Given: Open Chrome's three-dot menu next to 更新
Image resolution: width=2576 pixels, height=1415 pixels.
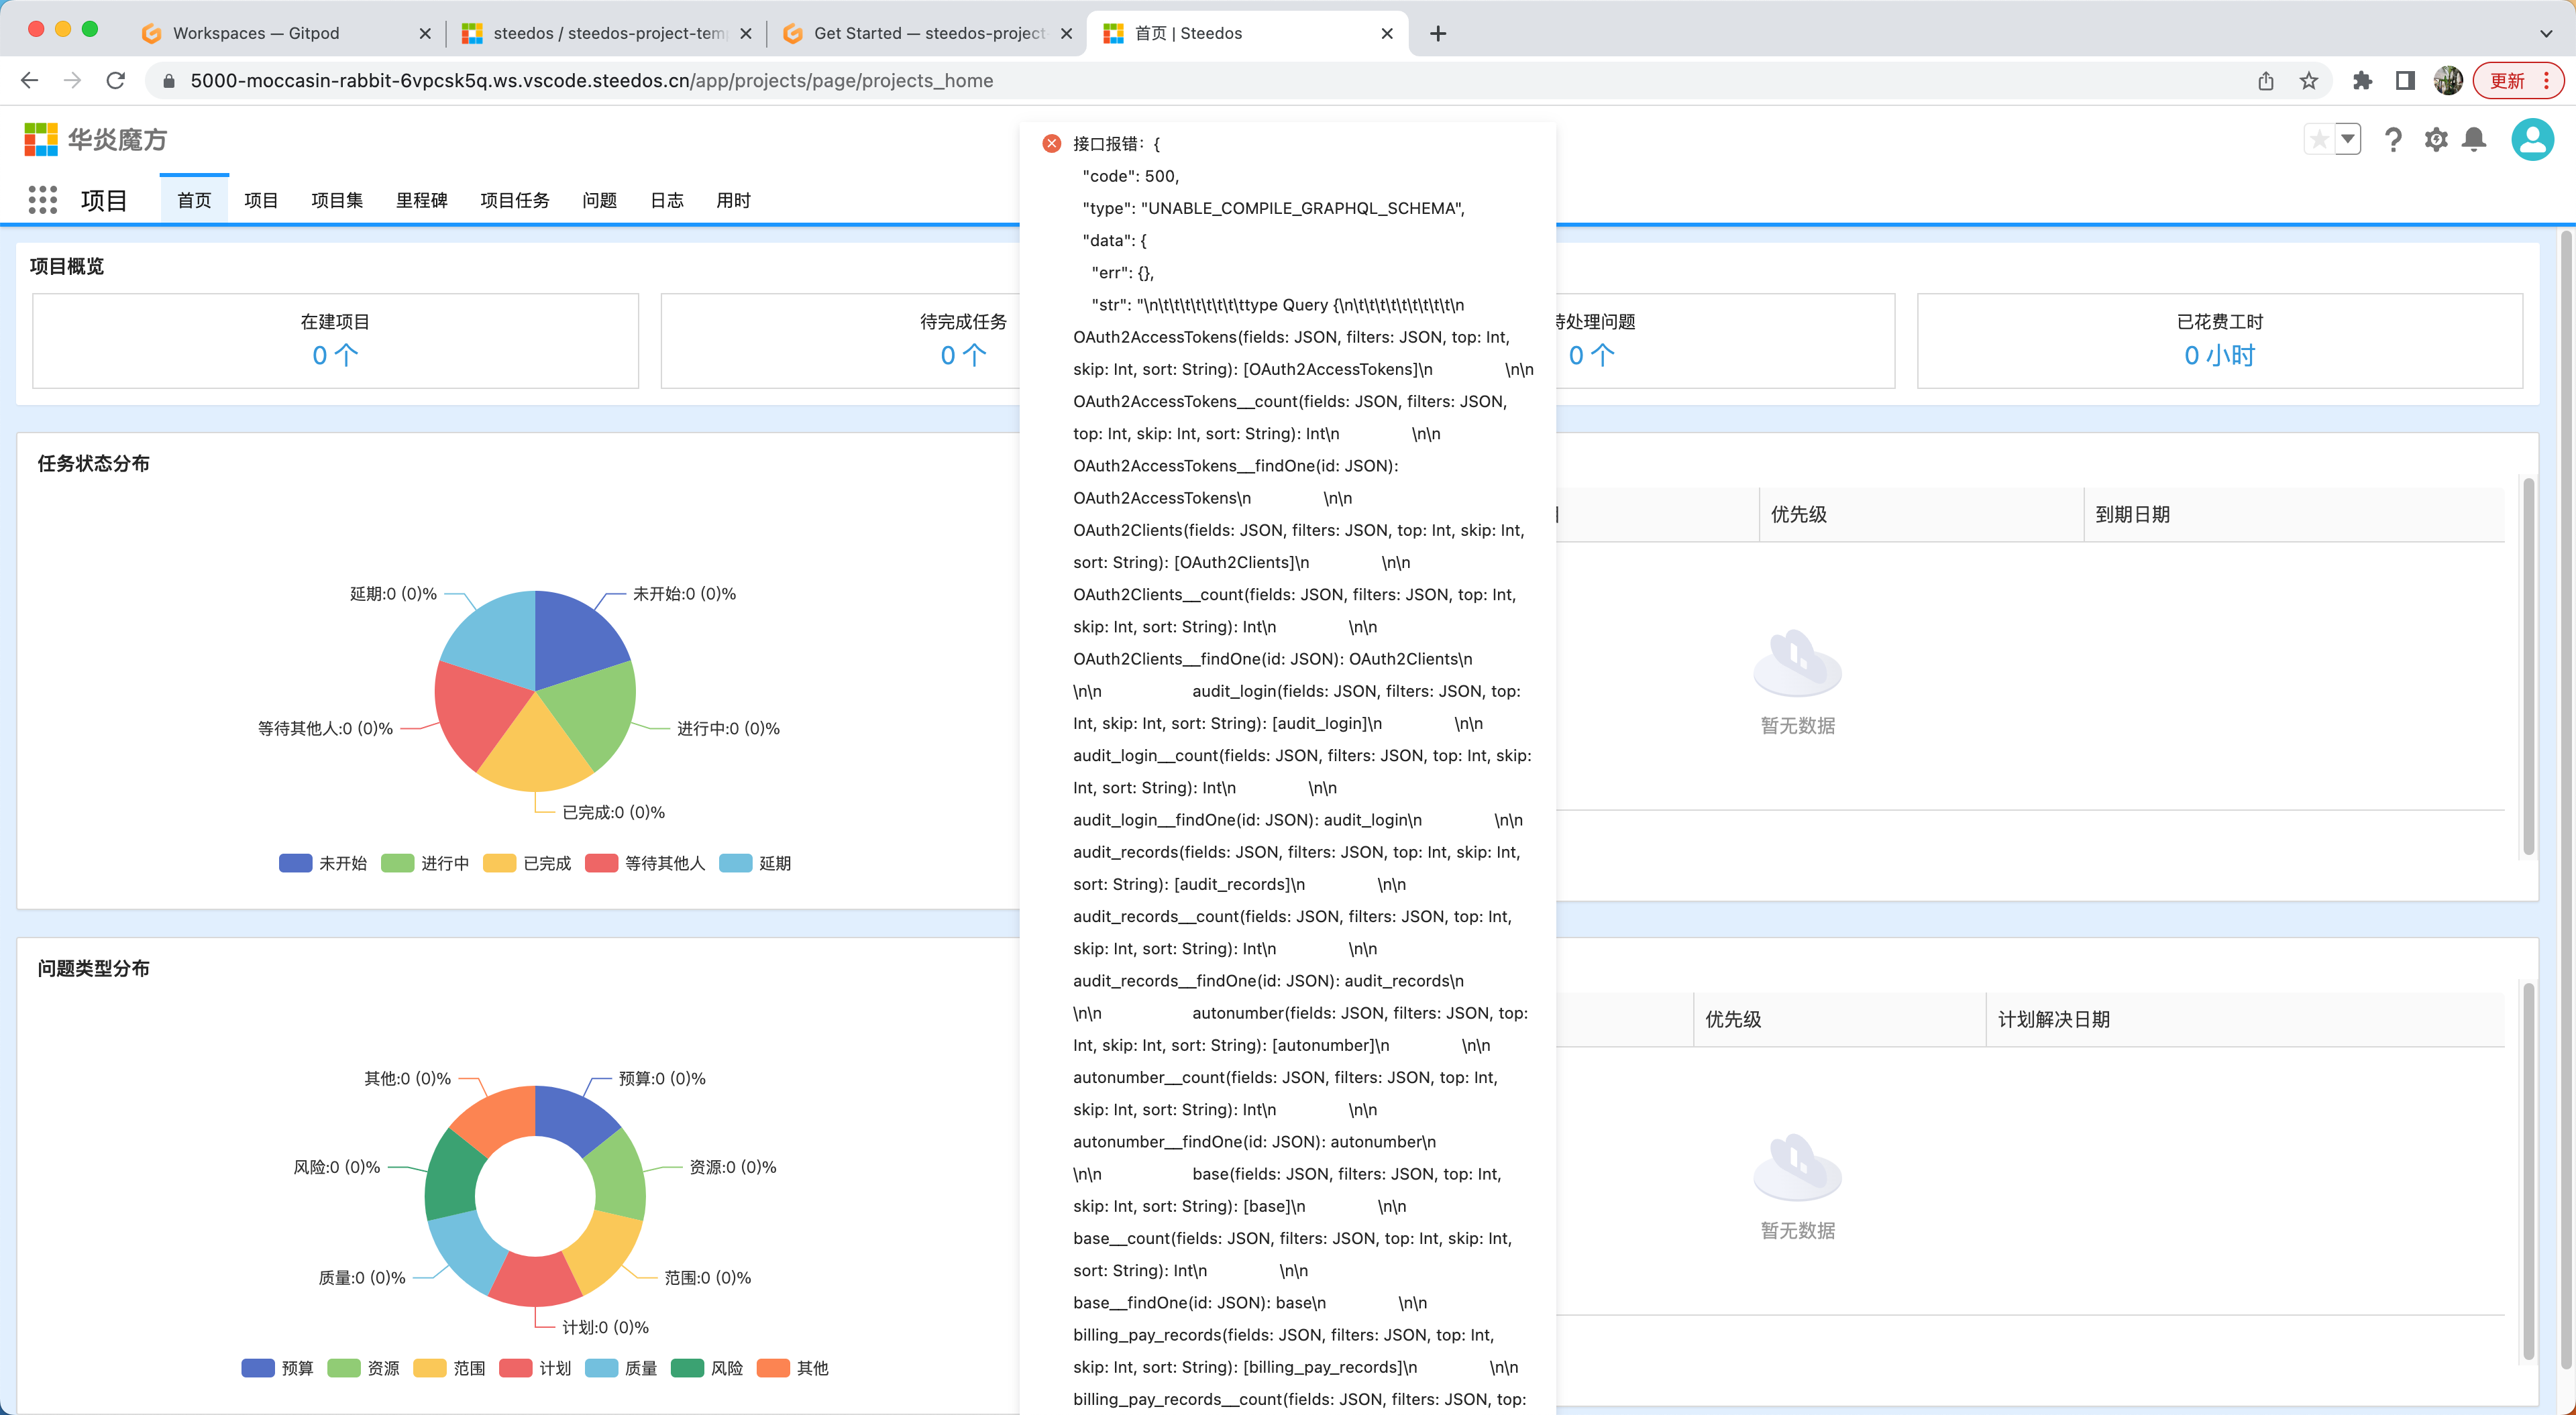Looking at the screenshot, I should 2546,81.
